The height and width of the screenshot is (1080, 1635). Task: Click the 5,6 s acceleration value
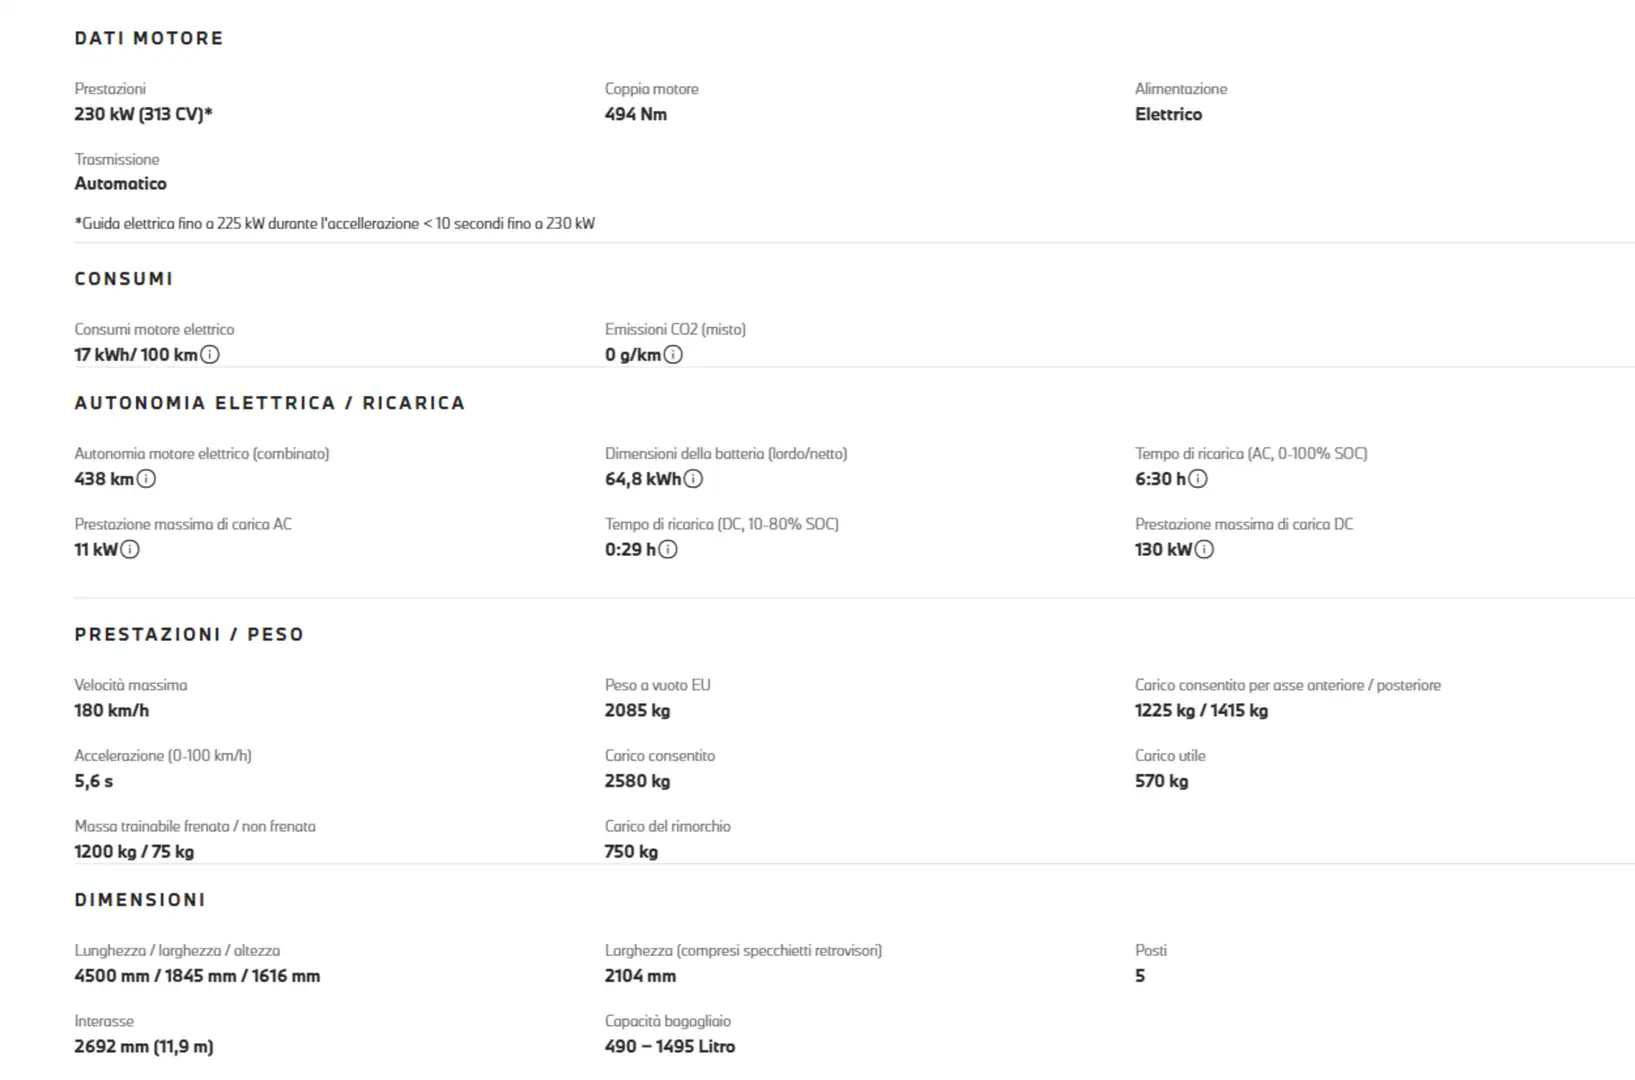tap(94, 781)
